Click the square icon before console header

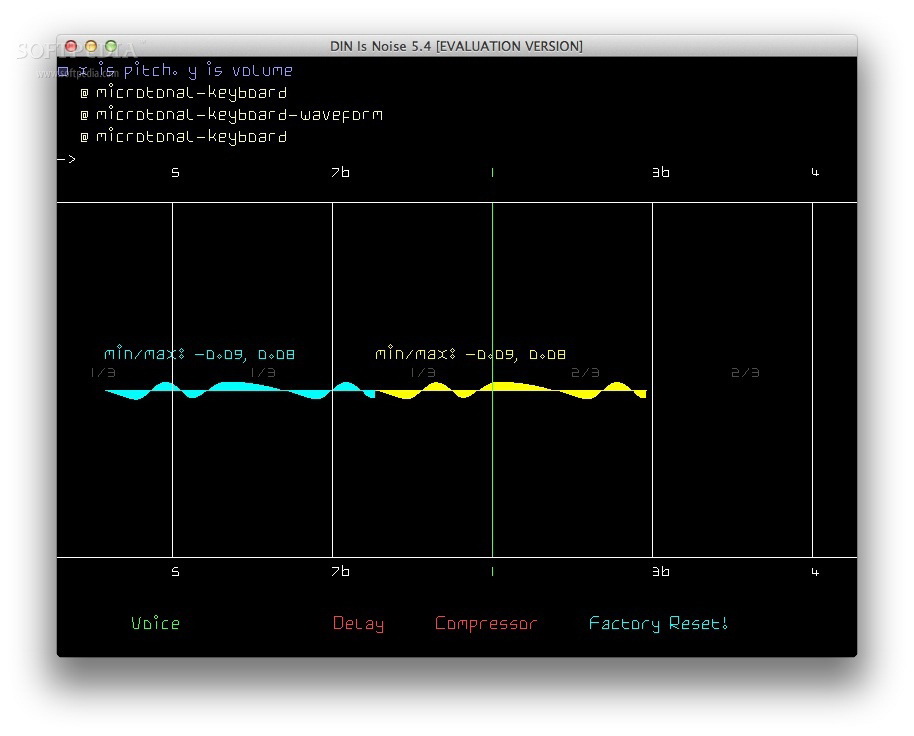63,72
